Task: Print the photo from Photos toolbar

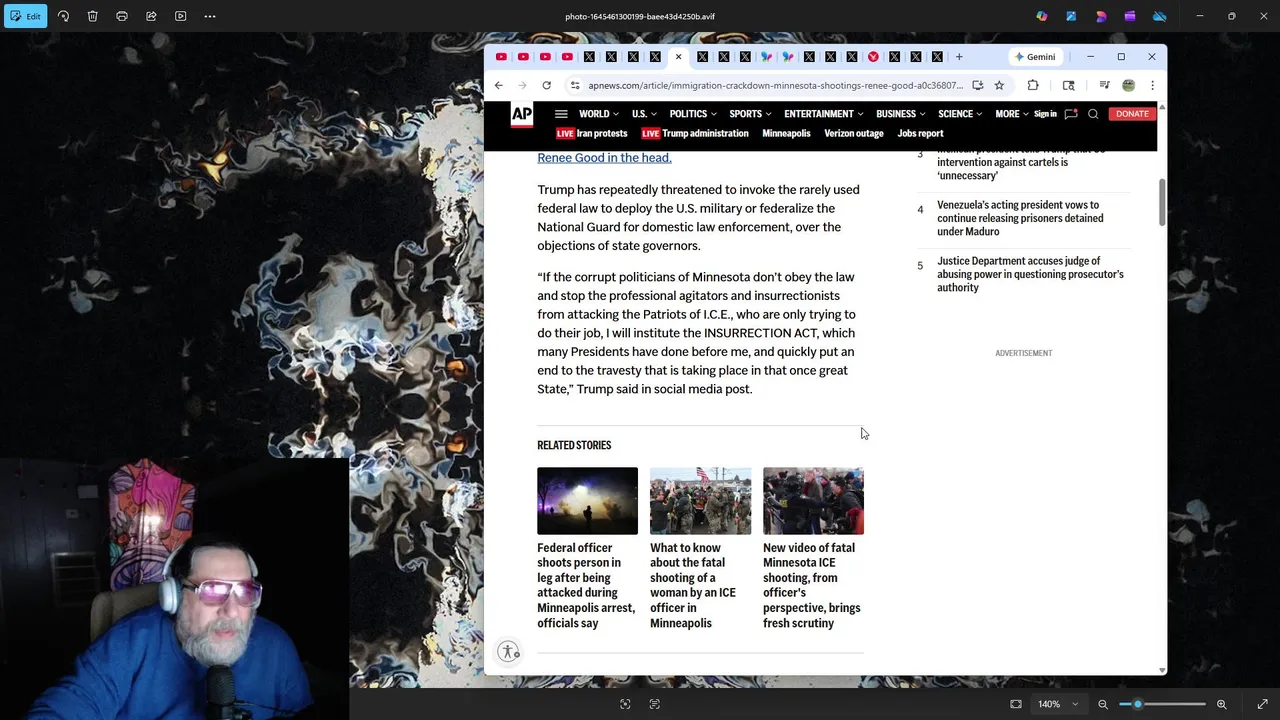Action: tap(122, 16)
